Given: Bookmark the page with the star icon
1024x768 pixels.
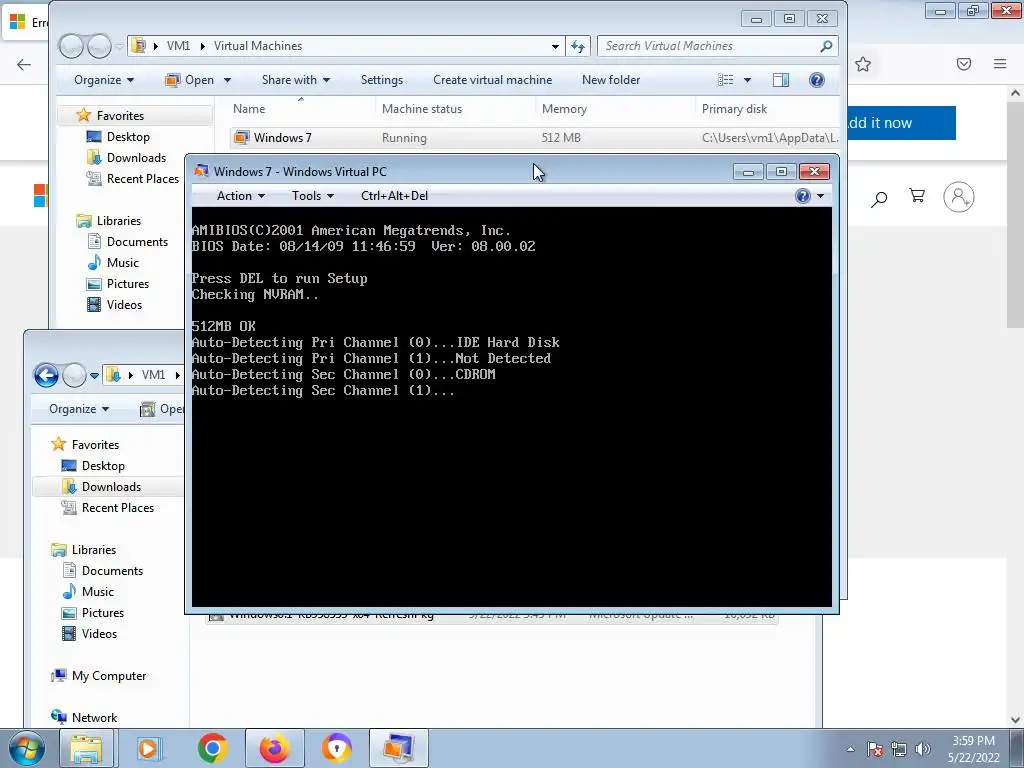Looking at the screenshot, I should (x=863, y=64).
